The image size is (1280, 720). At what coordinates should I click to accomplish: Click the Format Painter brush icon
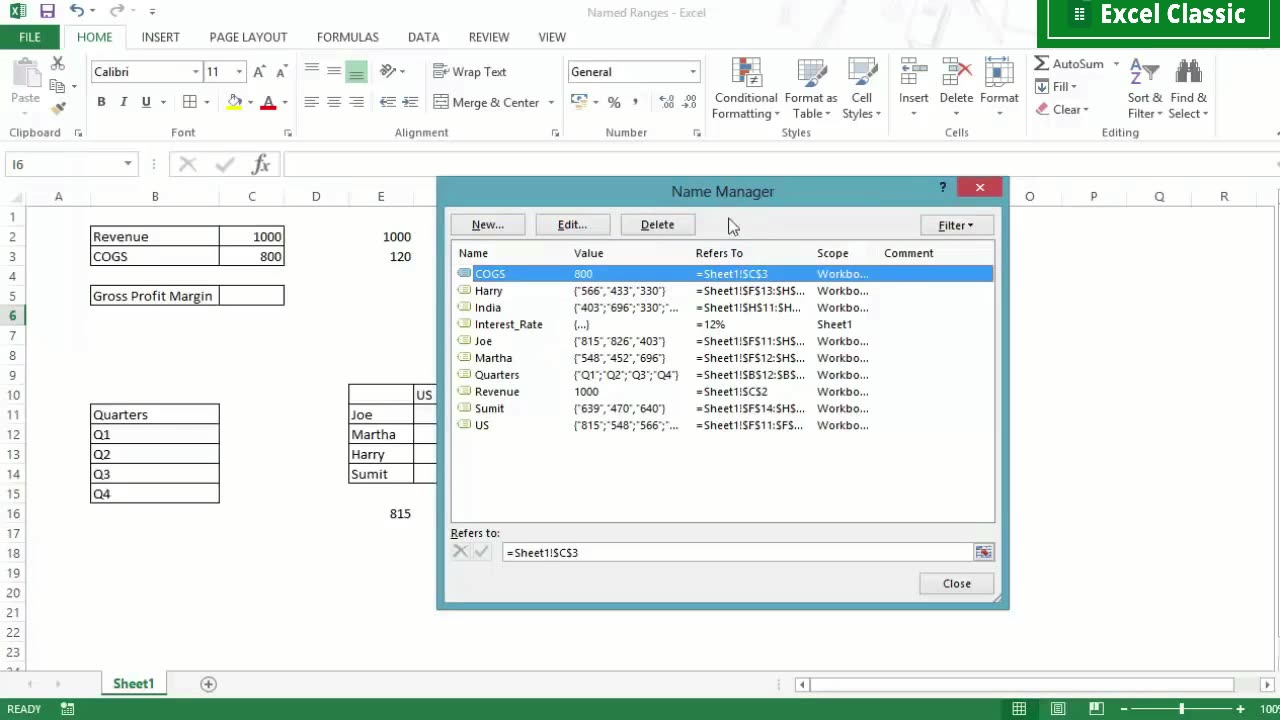57,108
